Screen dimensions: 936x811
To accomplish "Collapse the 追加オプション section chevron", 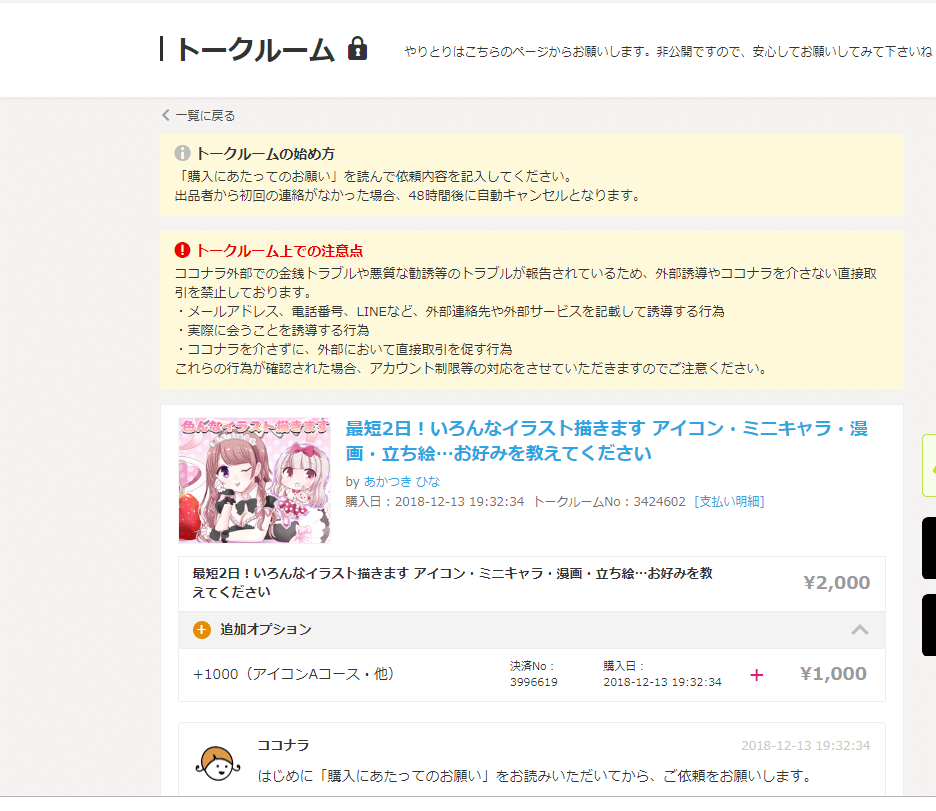I will click(x=860, y=630).
